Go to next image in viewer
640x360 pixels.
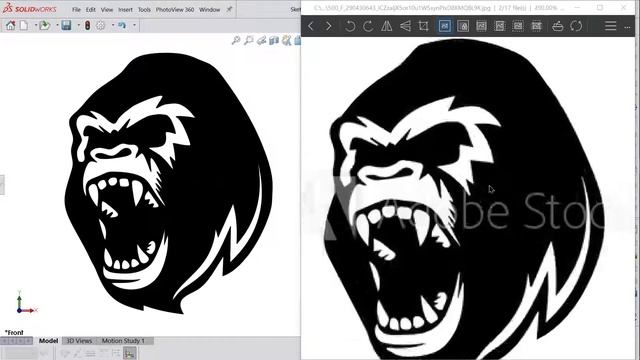click(329, 26)
